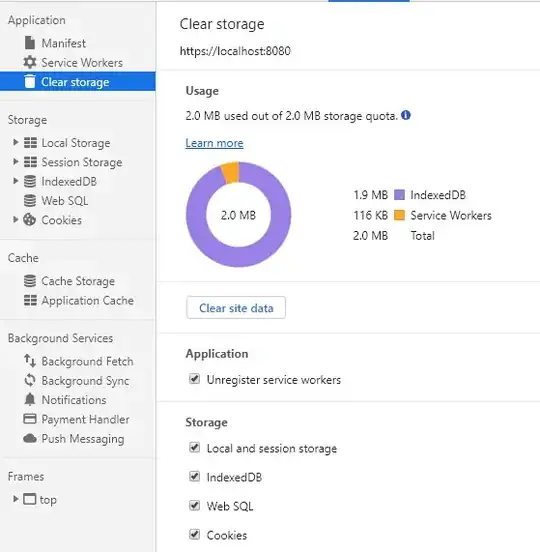540x552 pixels.
Task: Toggle Unregister service workers checkbox
Action: pos(195,379)
